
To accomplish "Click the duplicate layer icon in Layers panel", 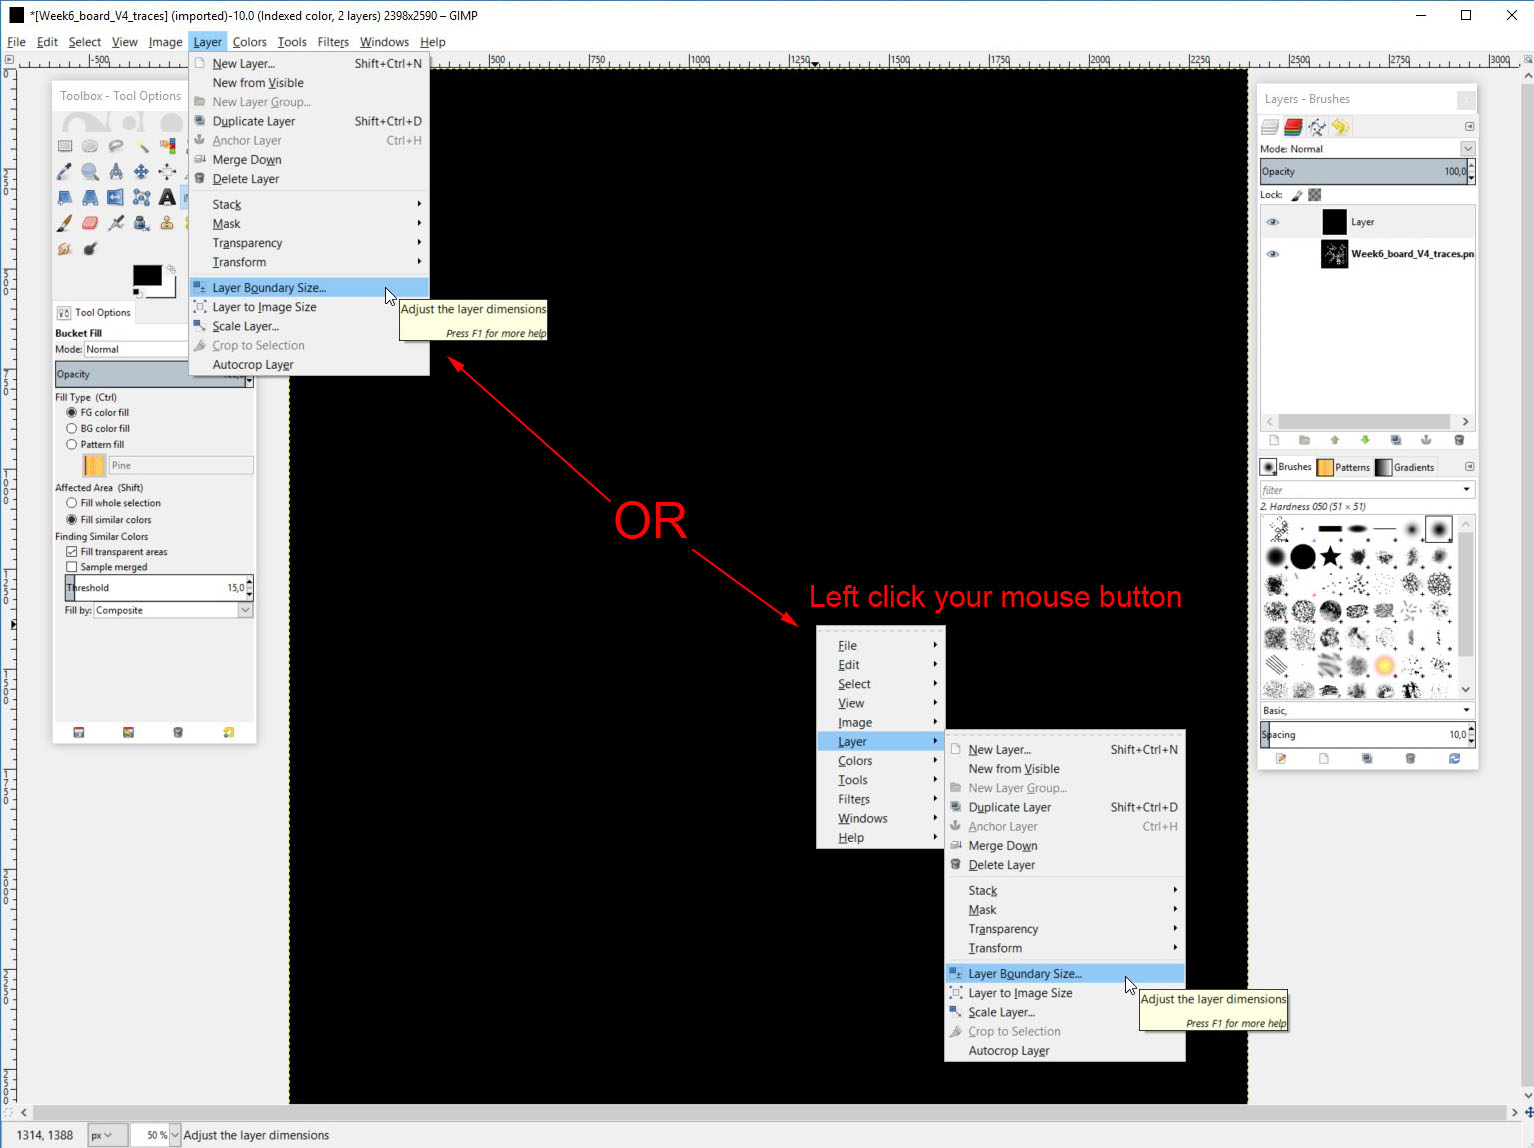I will 1395,440.
